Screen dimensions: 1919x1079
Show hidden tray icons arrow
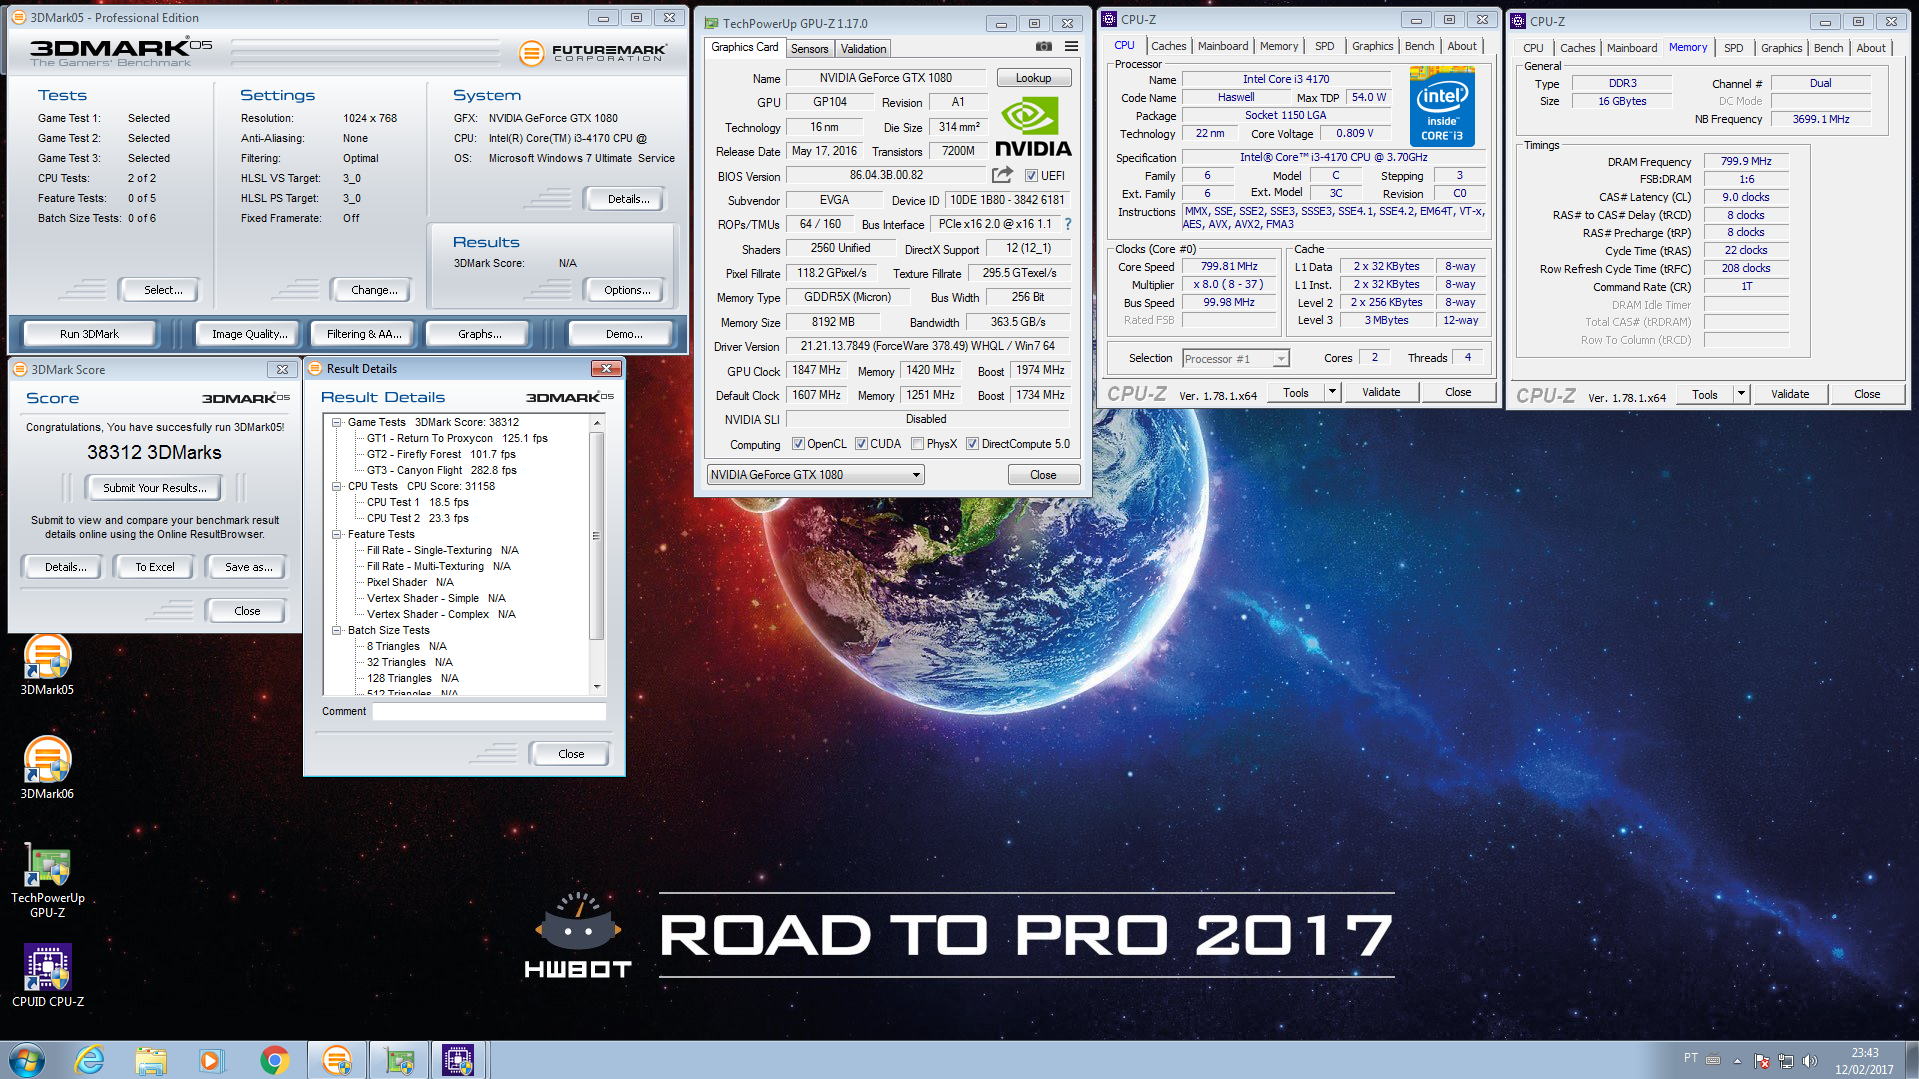1737,1061
